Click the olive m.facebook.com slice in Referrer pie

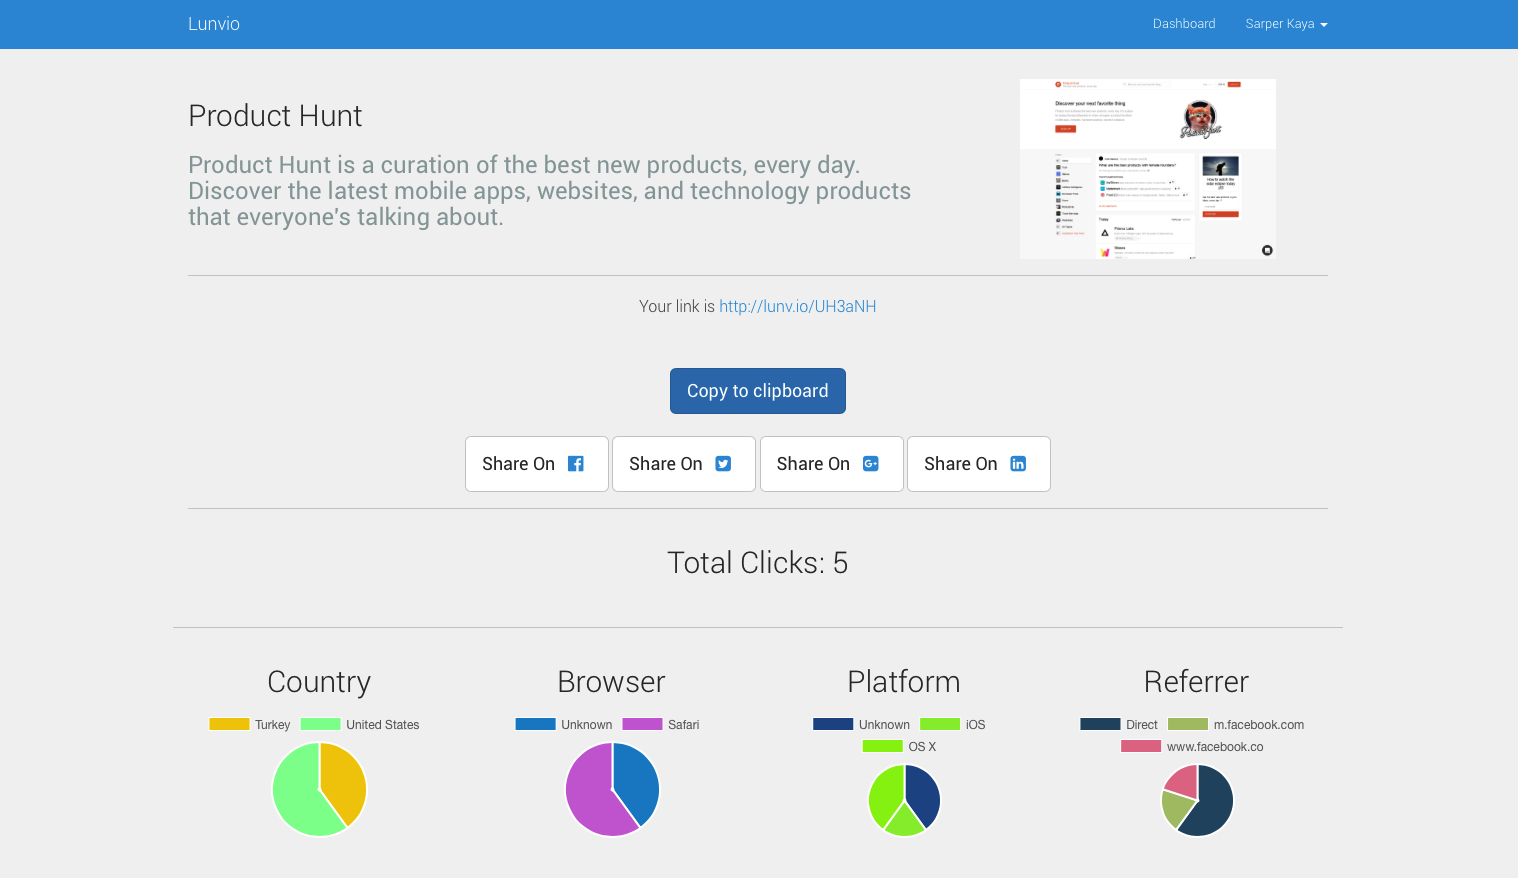[x=1176, y=808]
